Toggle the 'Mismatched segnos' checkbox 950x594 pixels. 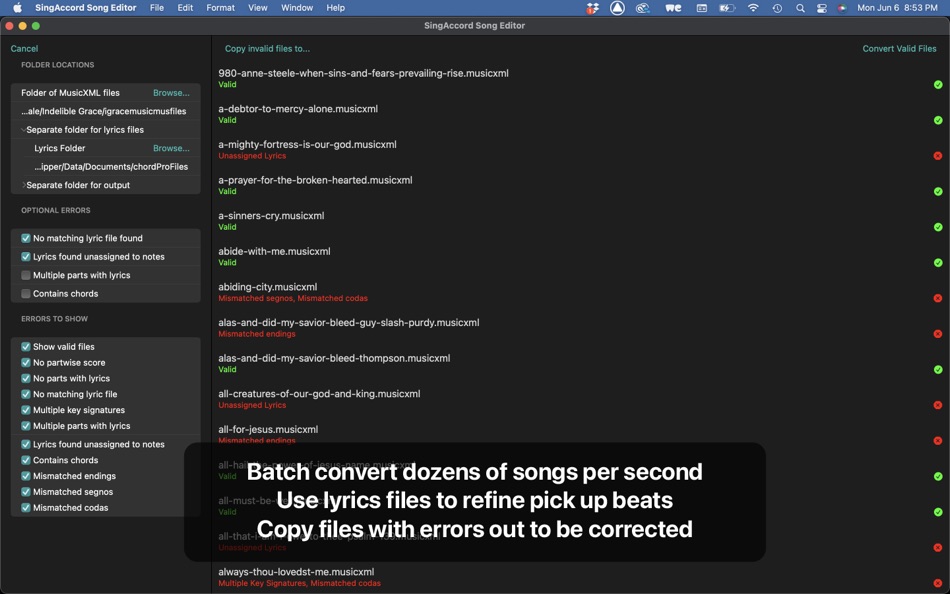(25, 492)
